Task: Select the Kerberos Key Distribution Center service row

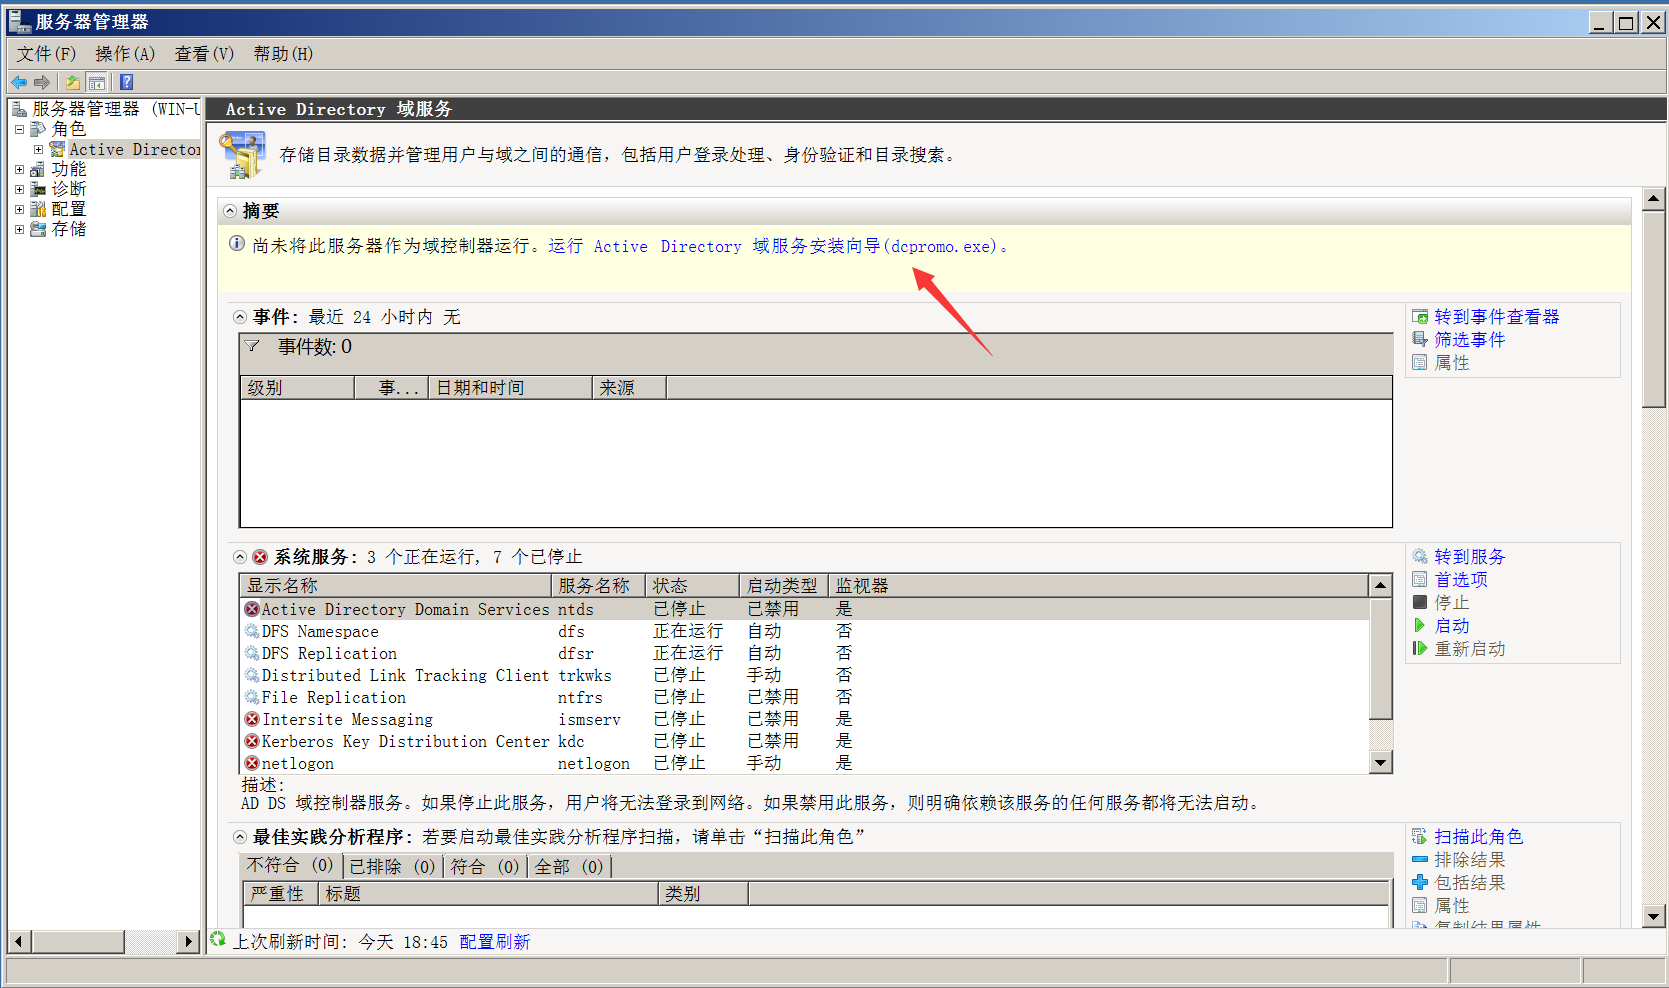Action: (805, 741)
